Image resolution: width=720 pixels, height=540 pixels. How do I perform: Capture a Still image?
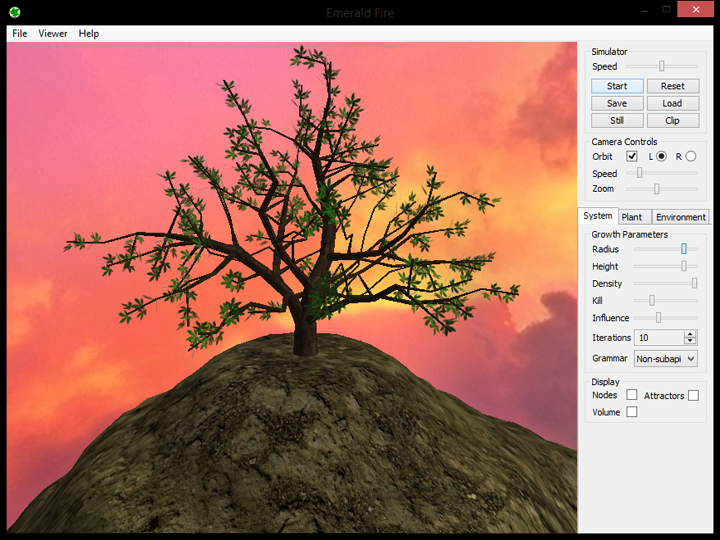point(617,120)
